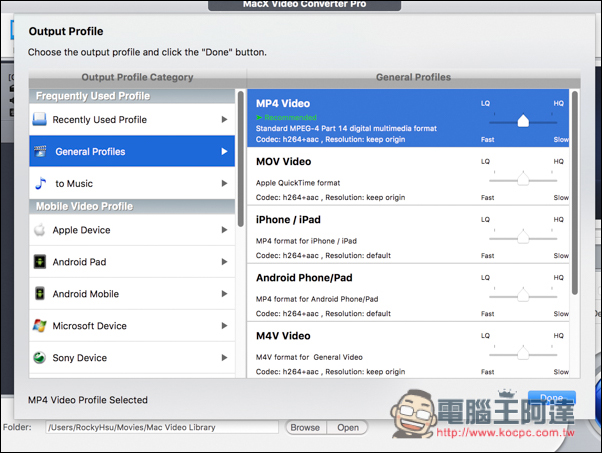Click the Browse button
The height and width of the screenshot is (453, 602).
[305, 428]
